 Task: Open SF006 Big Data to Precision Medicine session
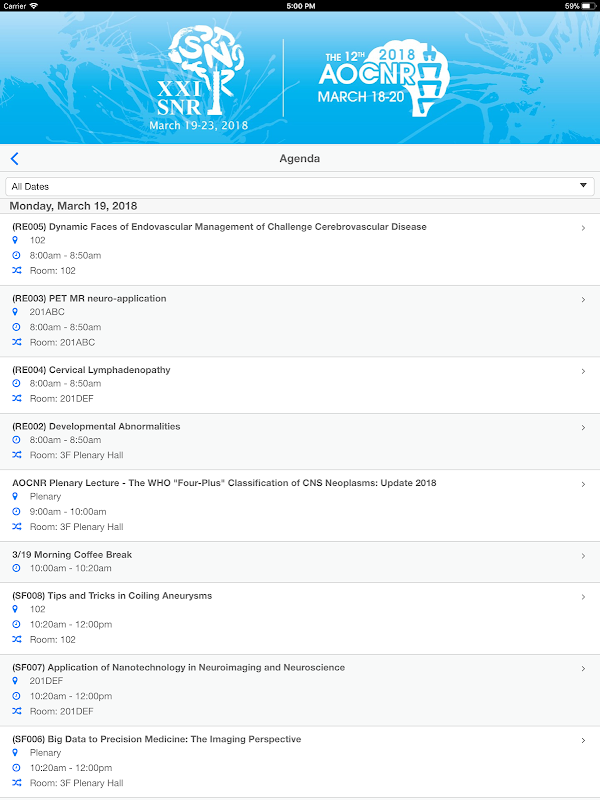coord(300,762)
